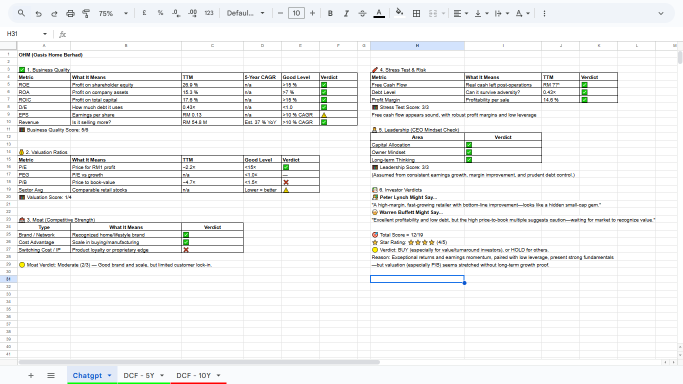
Task: Select the 'Business Quality Score: 5/6' cell
Action: pos(44,130)
